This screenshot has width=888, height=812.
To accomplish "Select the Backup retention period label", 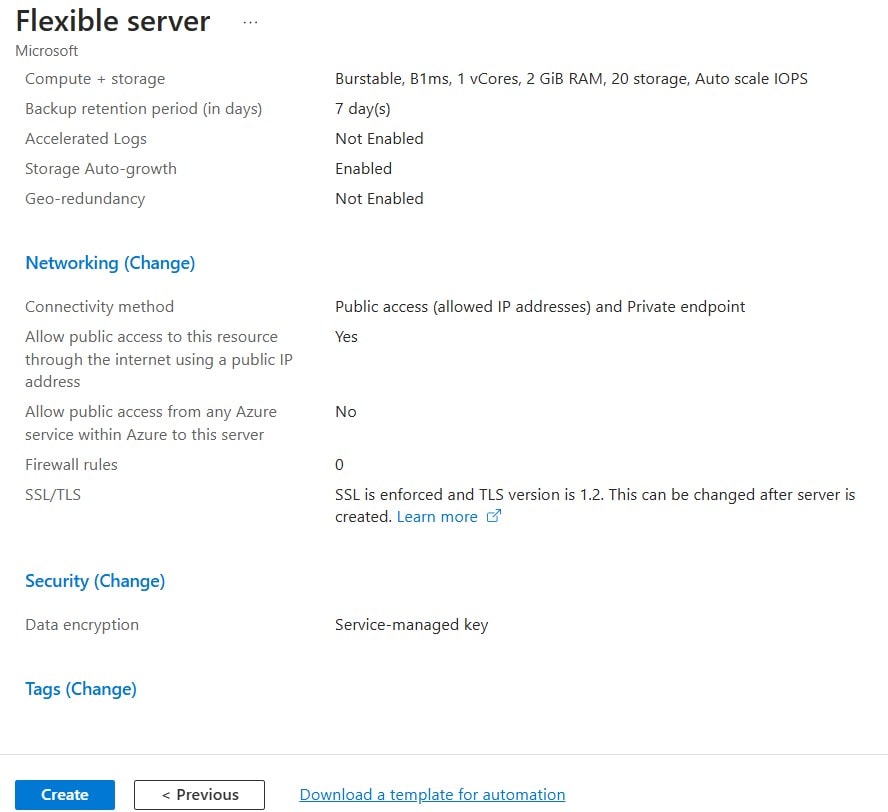I will pyautogui.click(x=144, y=109).
